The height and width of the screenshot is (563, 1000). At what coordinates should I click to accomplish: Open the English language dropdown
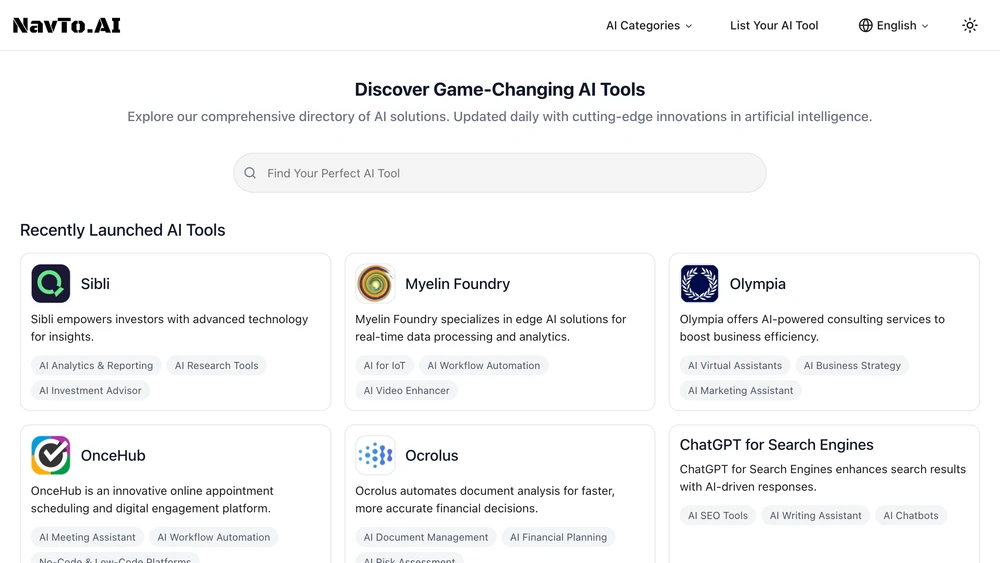pyautogui.click(x=893, y=26)
